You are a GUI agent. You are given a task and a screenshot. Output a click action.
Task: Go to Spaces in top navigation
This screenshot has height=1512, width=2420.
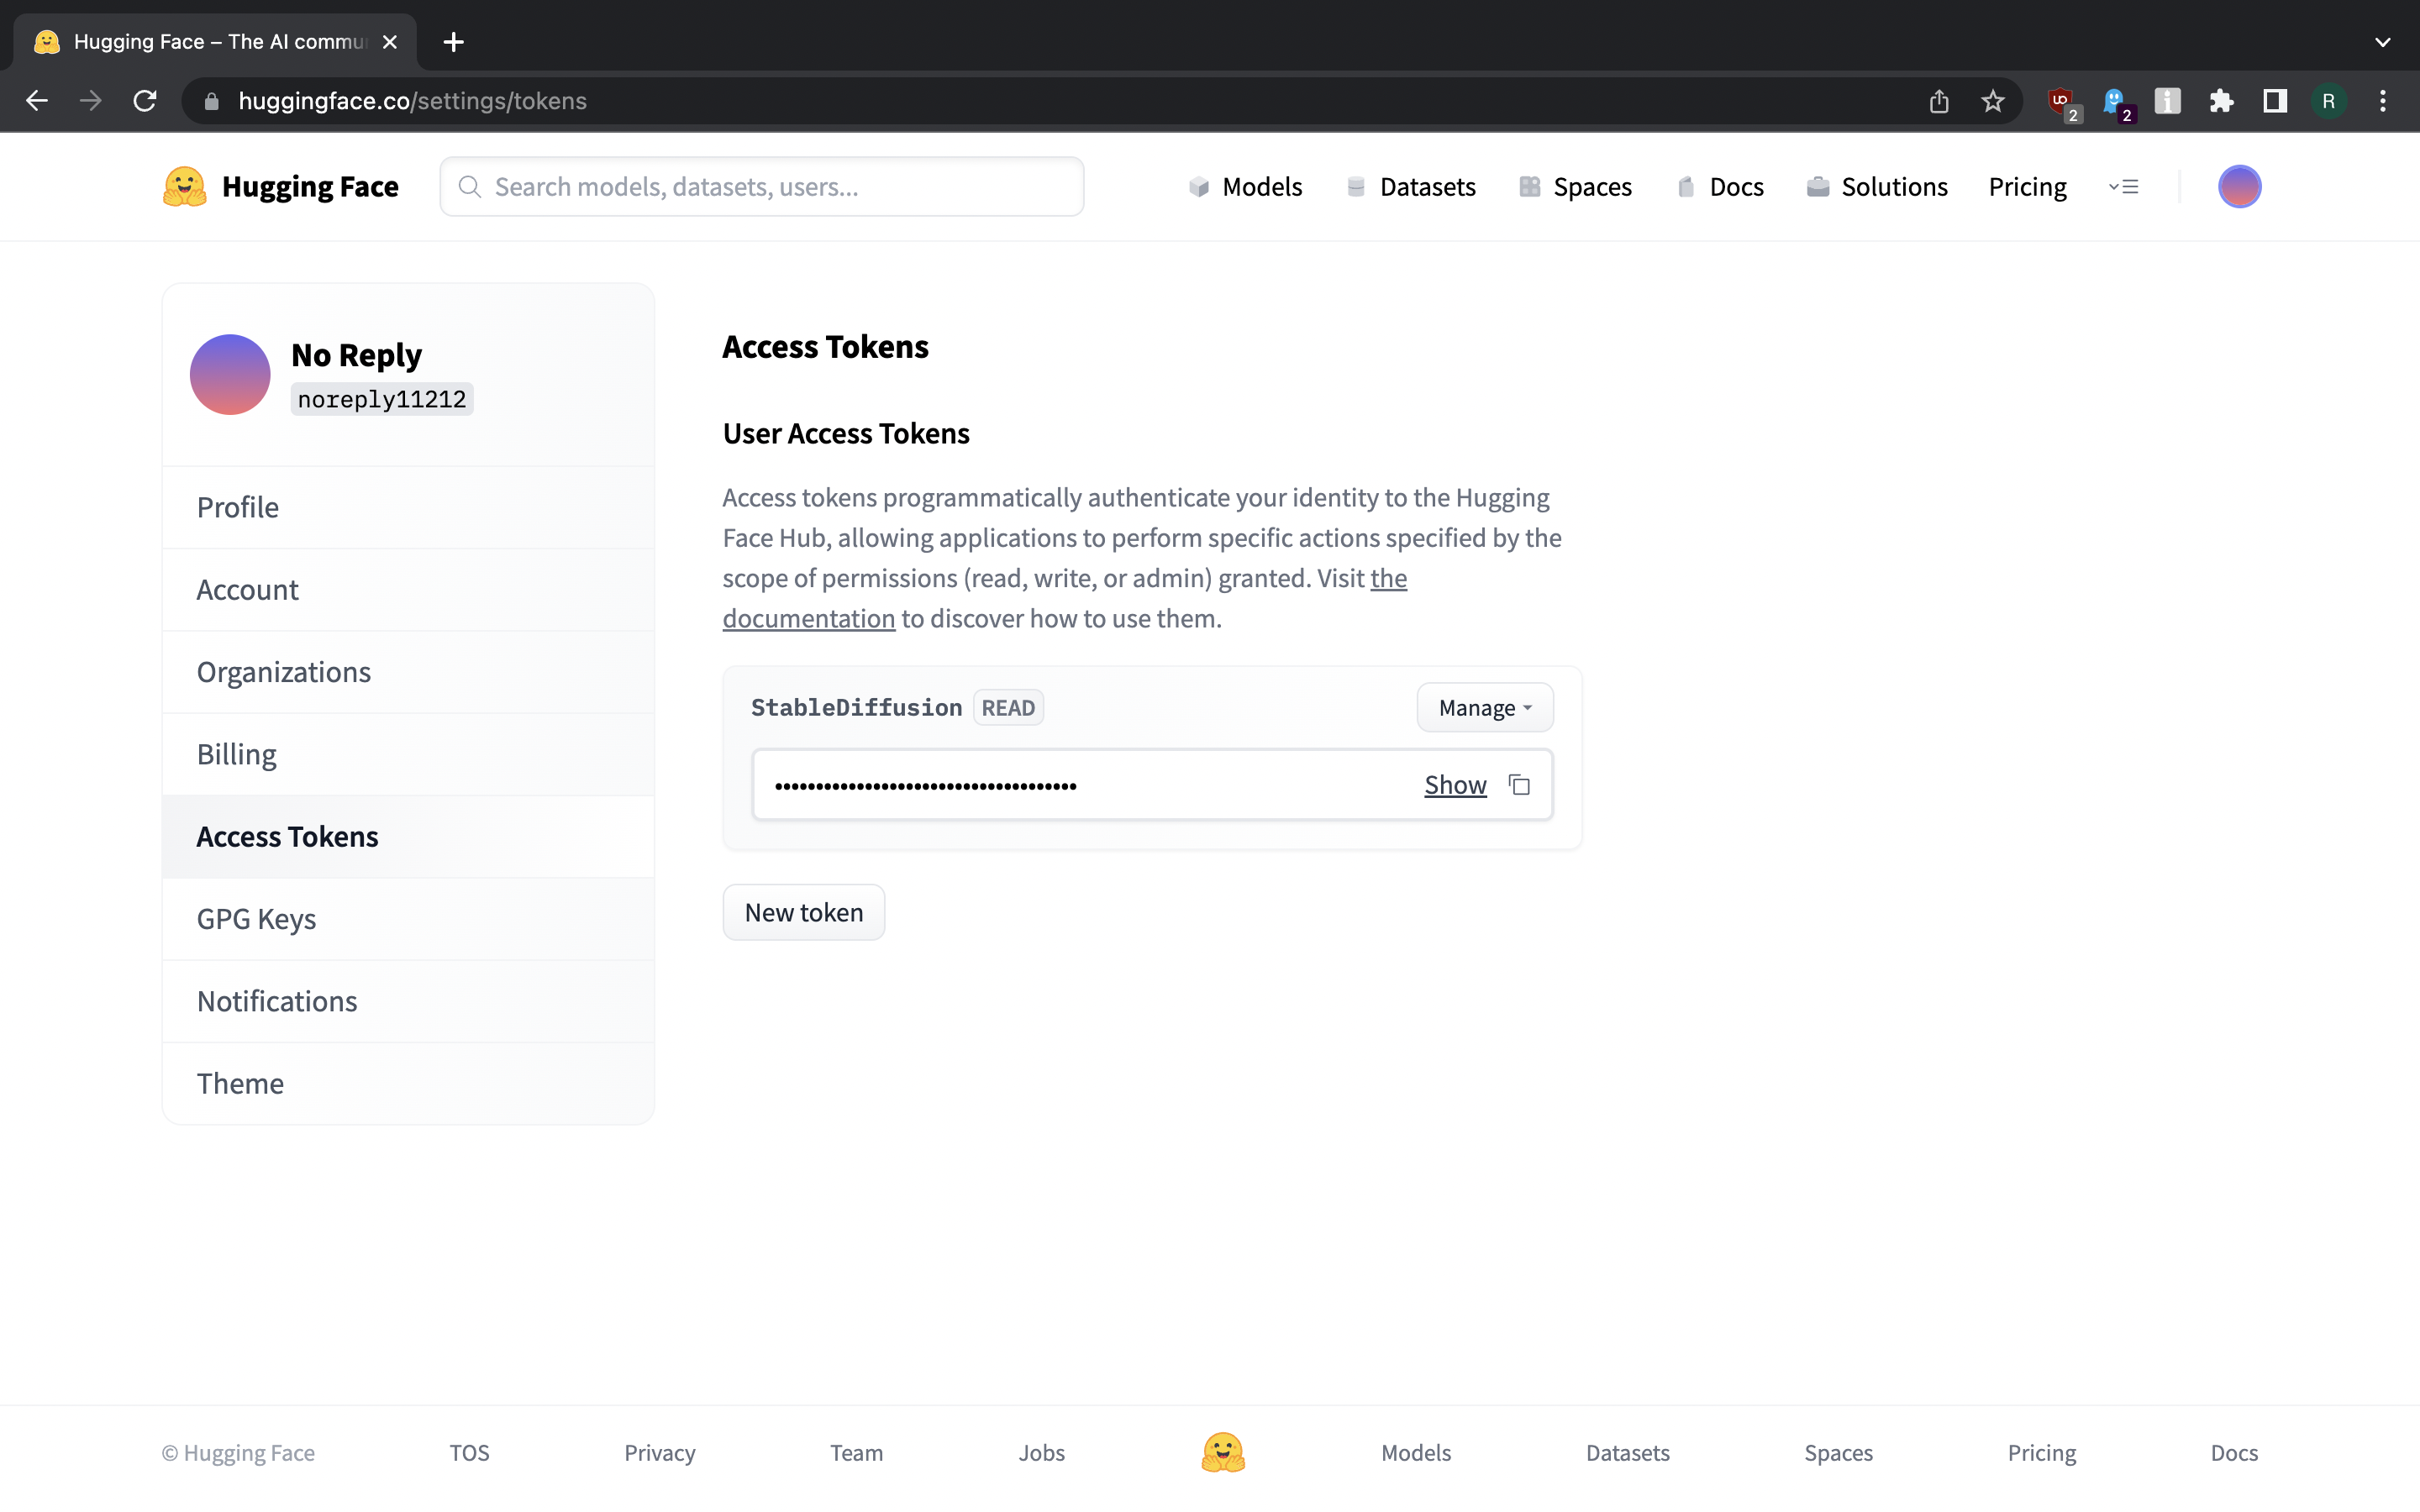click(x=1575, y=187)
